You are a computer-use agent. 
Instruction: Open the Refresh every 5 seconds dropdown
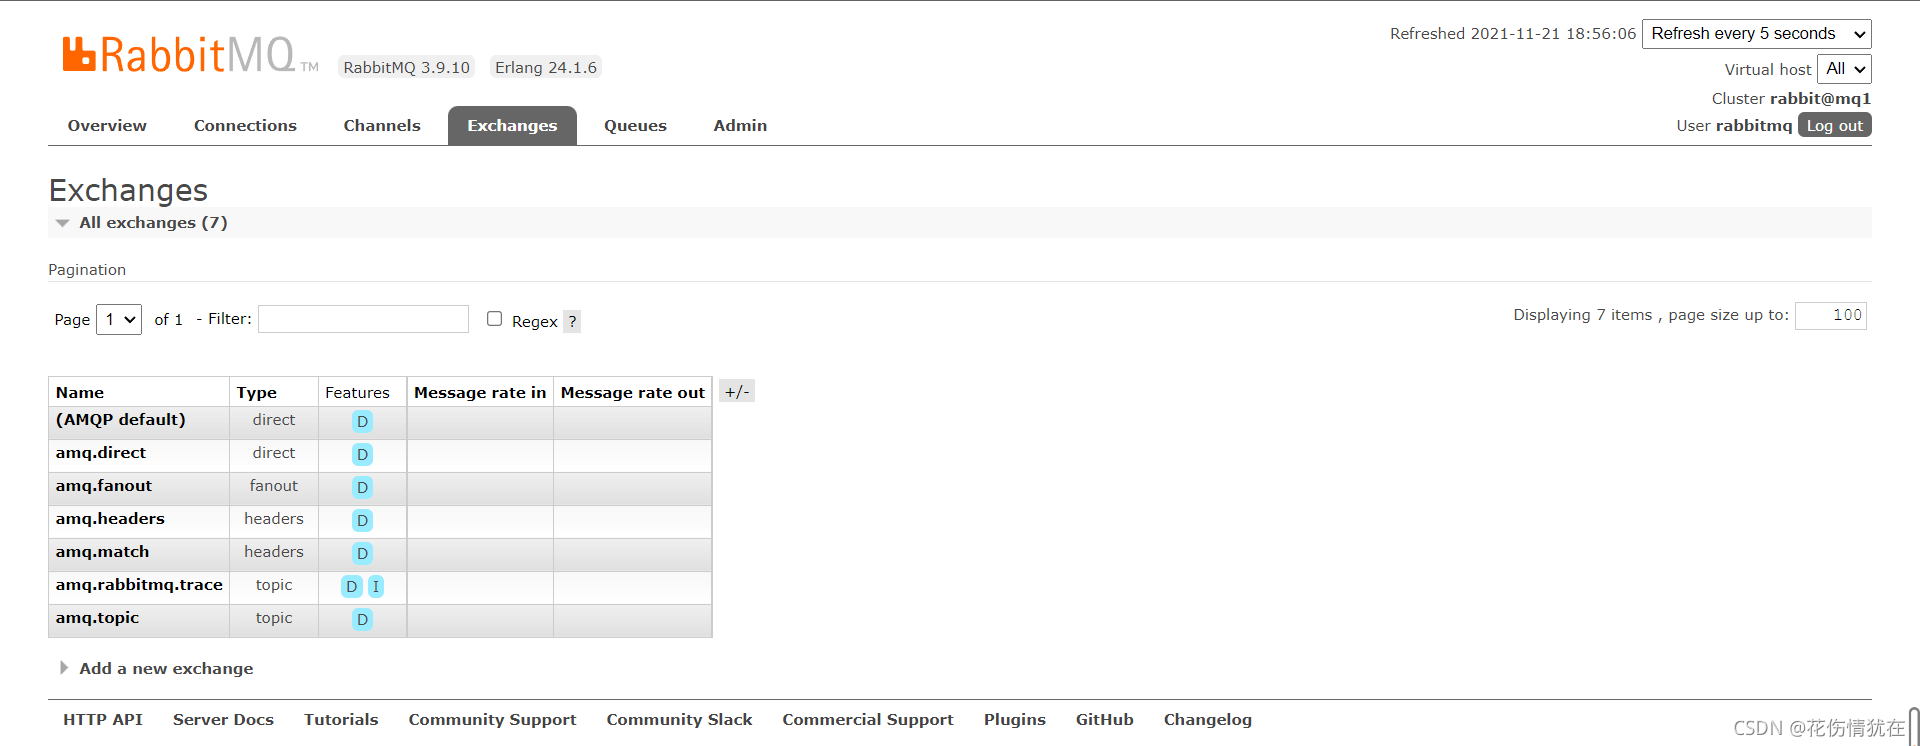pos(1756,33)
